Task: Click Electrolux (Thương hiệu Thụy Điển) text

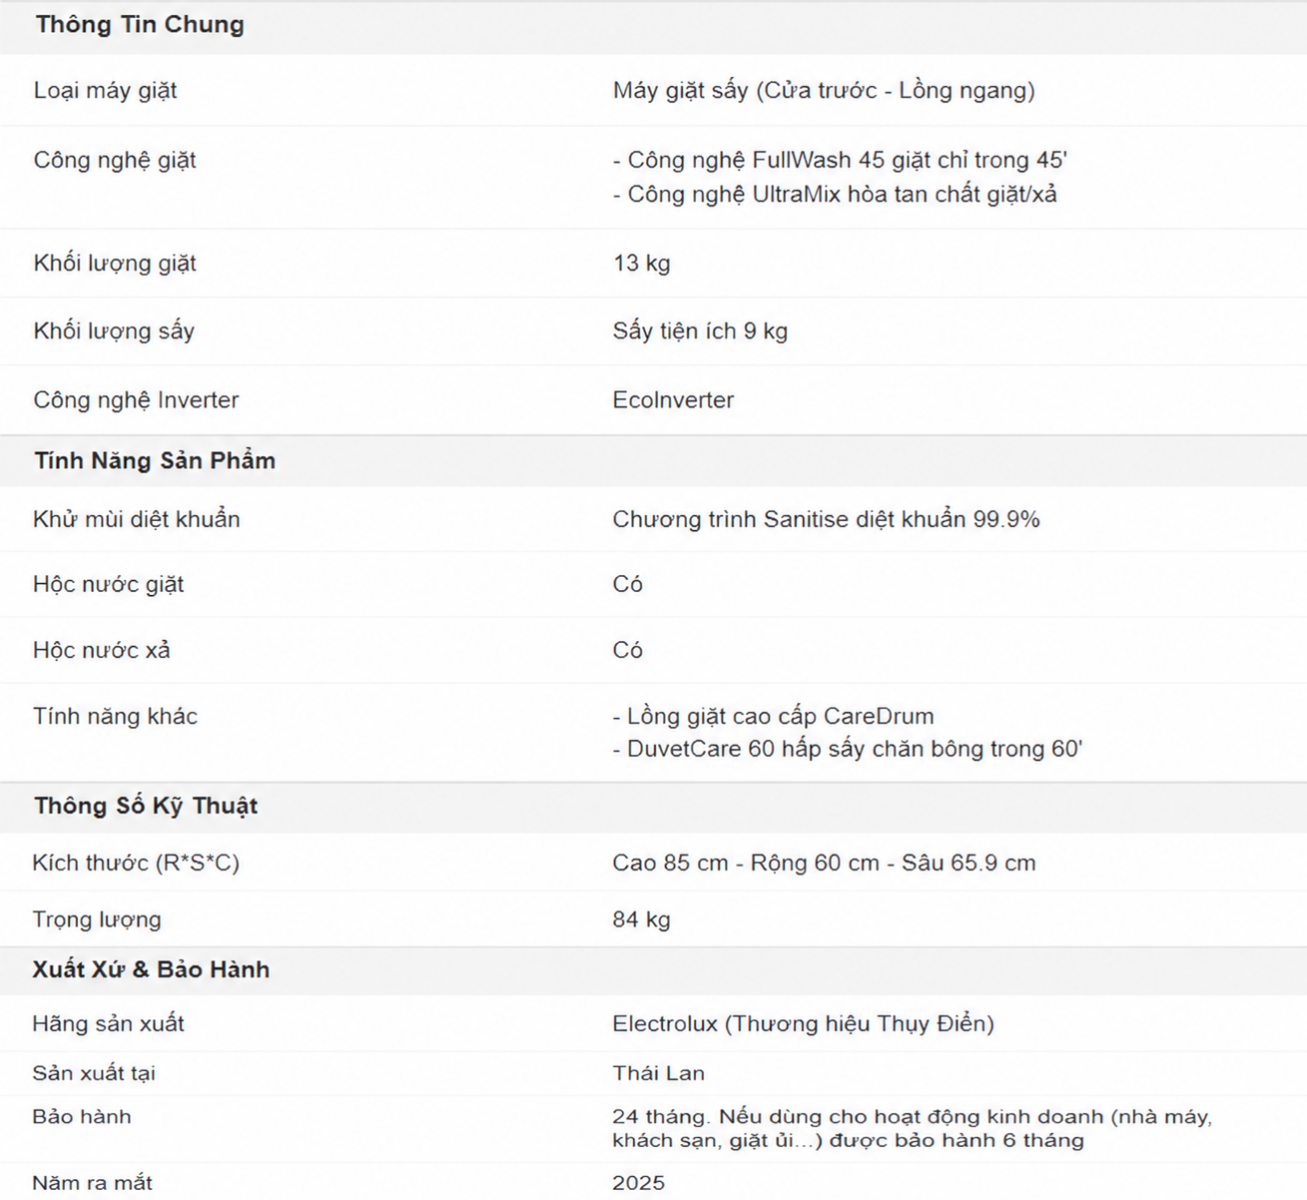Action: [x=803, y=1024]
